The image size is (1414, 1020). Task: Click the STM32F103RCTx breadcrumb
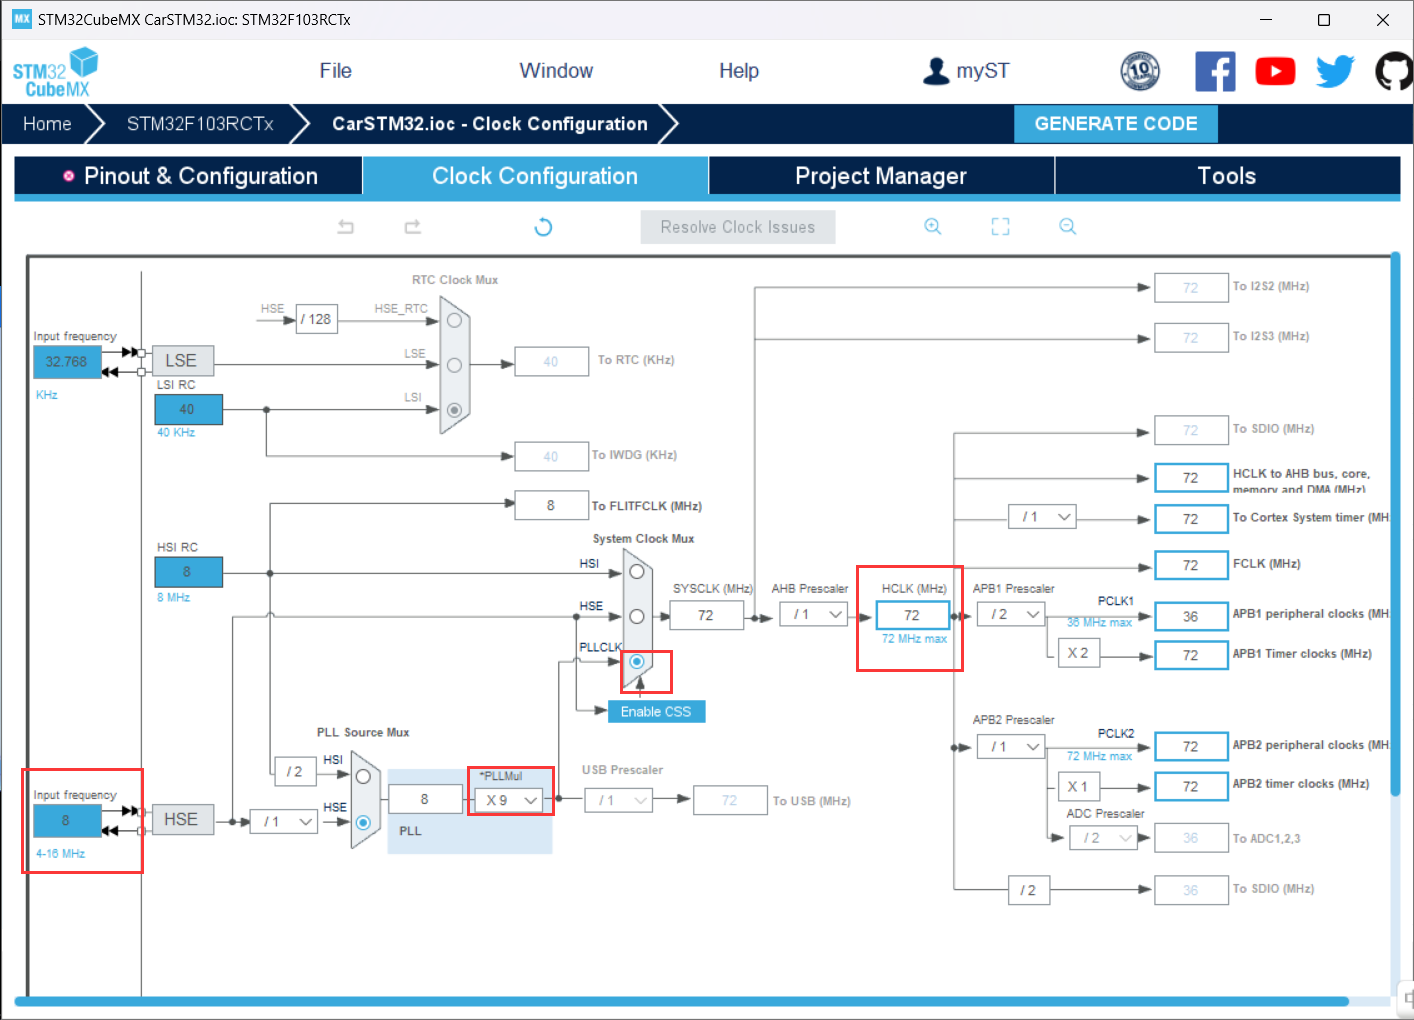pos(200,124)
